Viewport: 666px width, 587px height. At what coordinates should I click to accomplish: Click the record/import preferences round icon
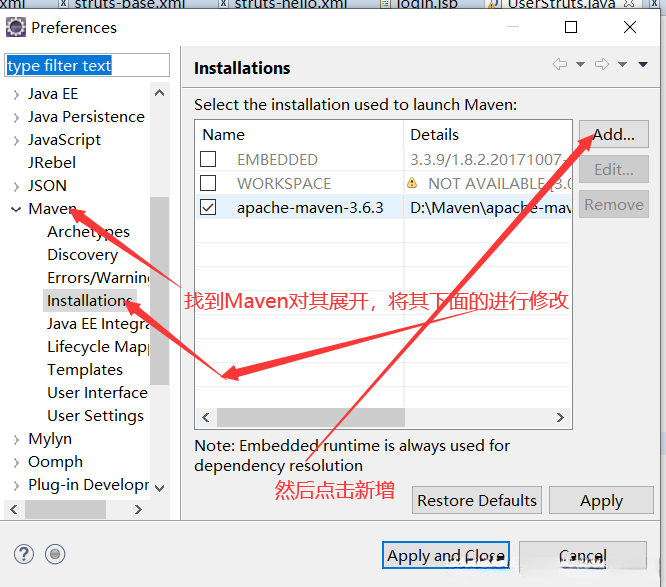click(55, 554)
